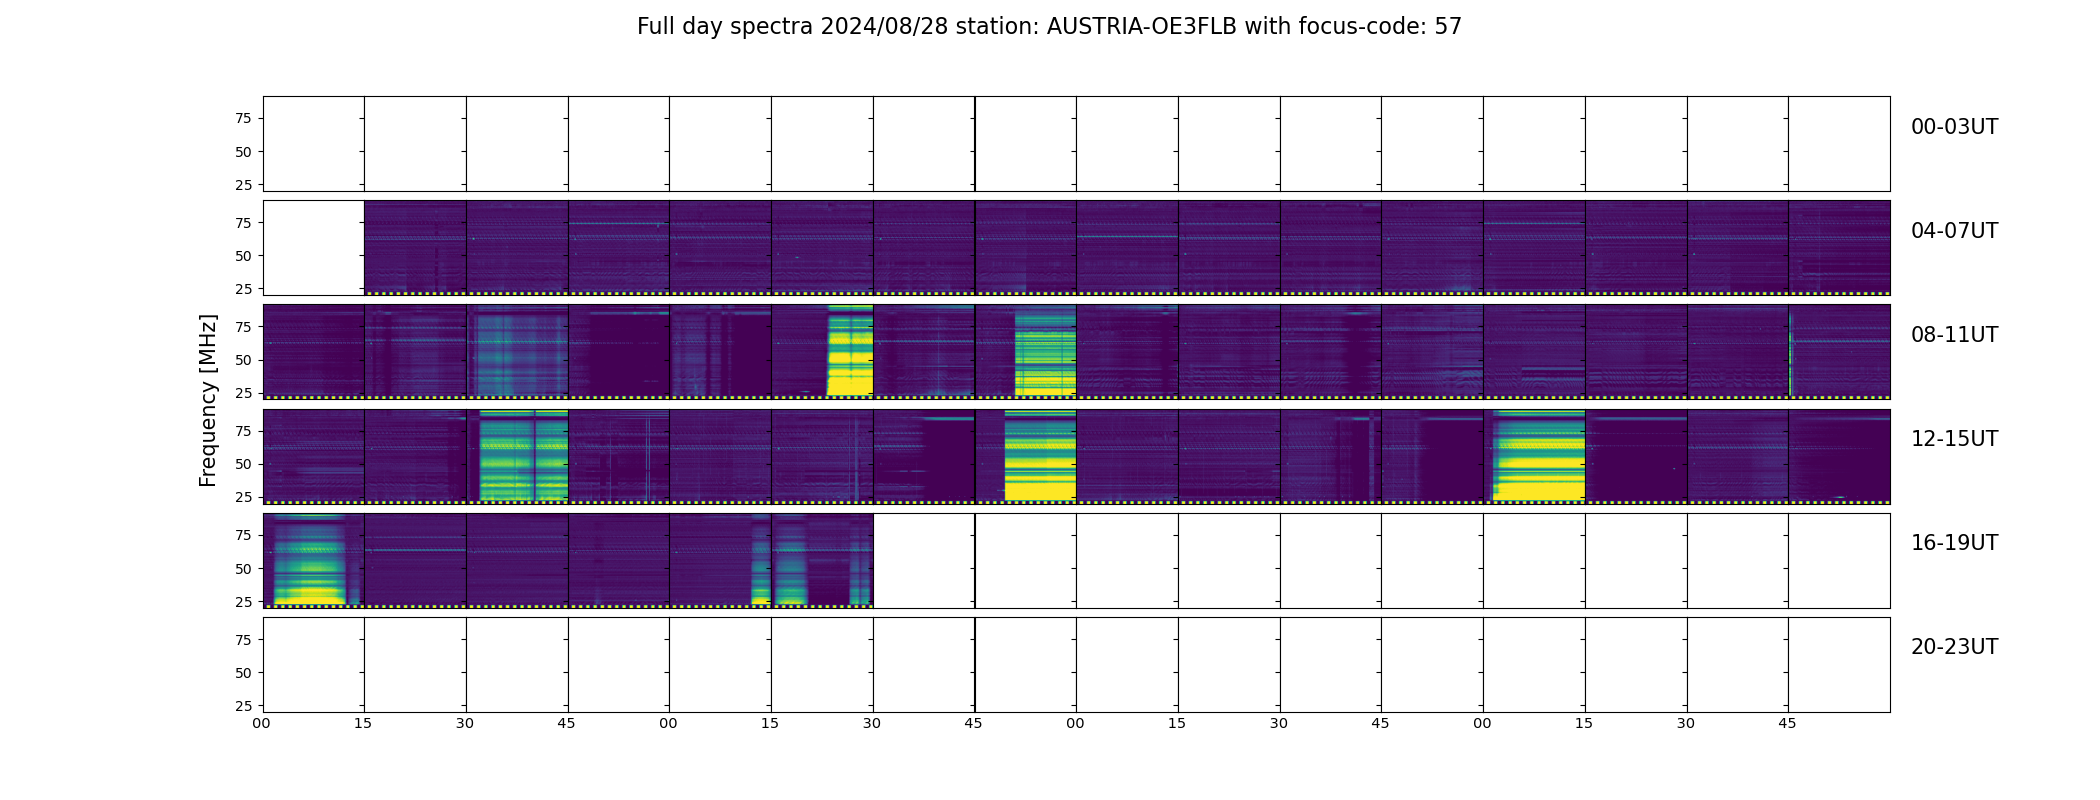Click the 75 tick label on the 16-19UT row
Image resolution: width=2100 pixels, height=800 pixels.
243,535
